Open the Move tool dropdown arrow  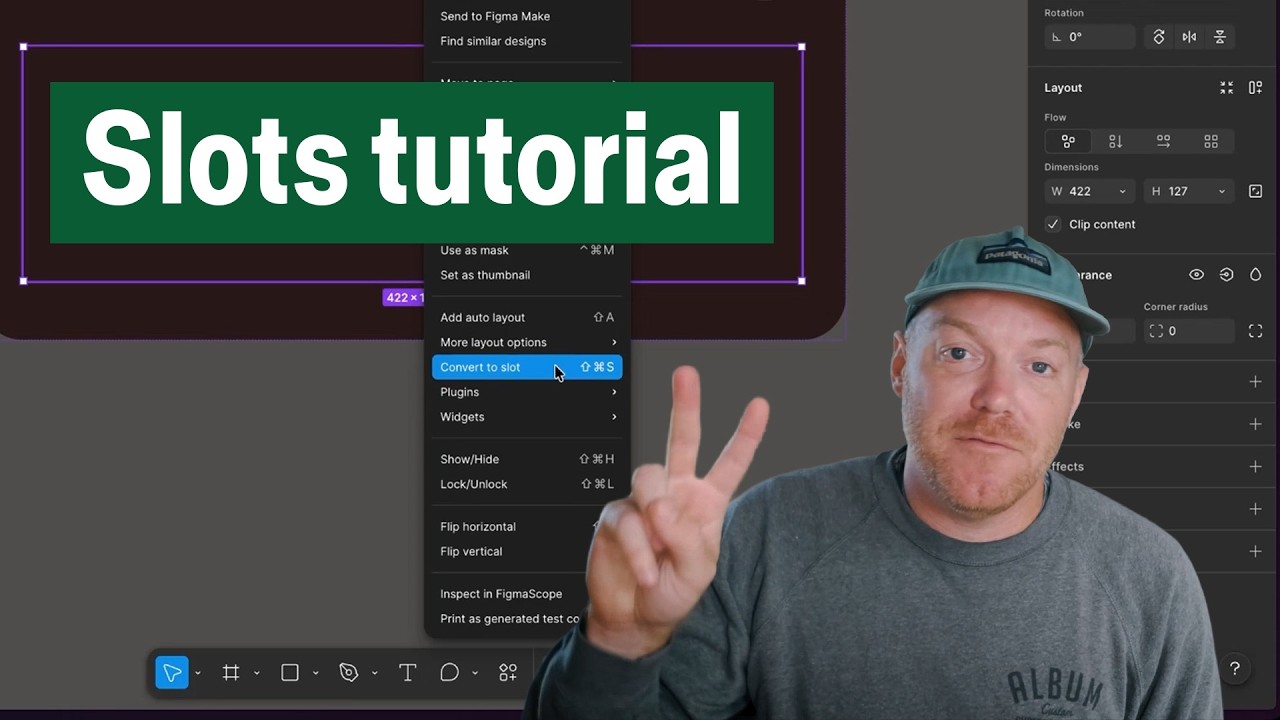tap(198, 673)
